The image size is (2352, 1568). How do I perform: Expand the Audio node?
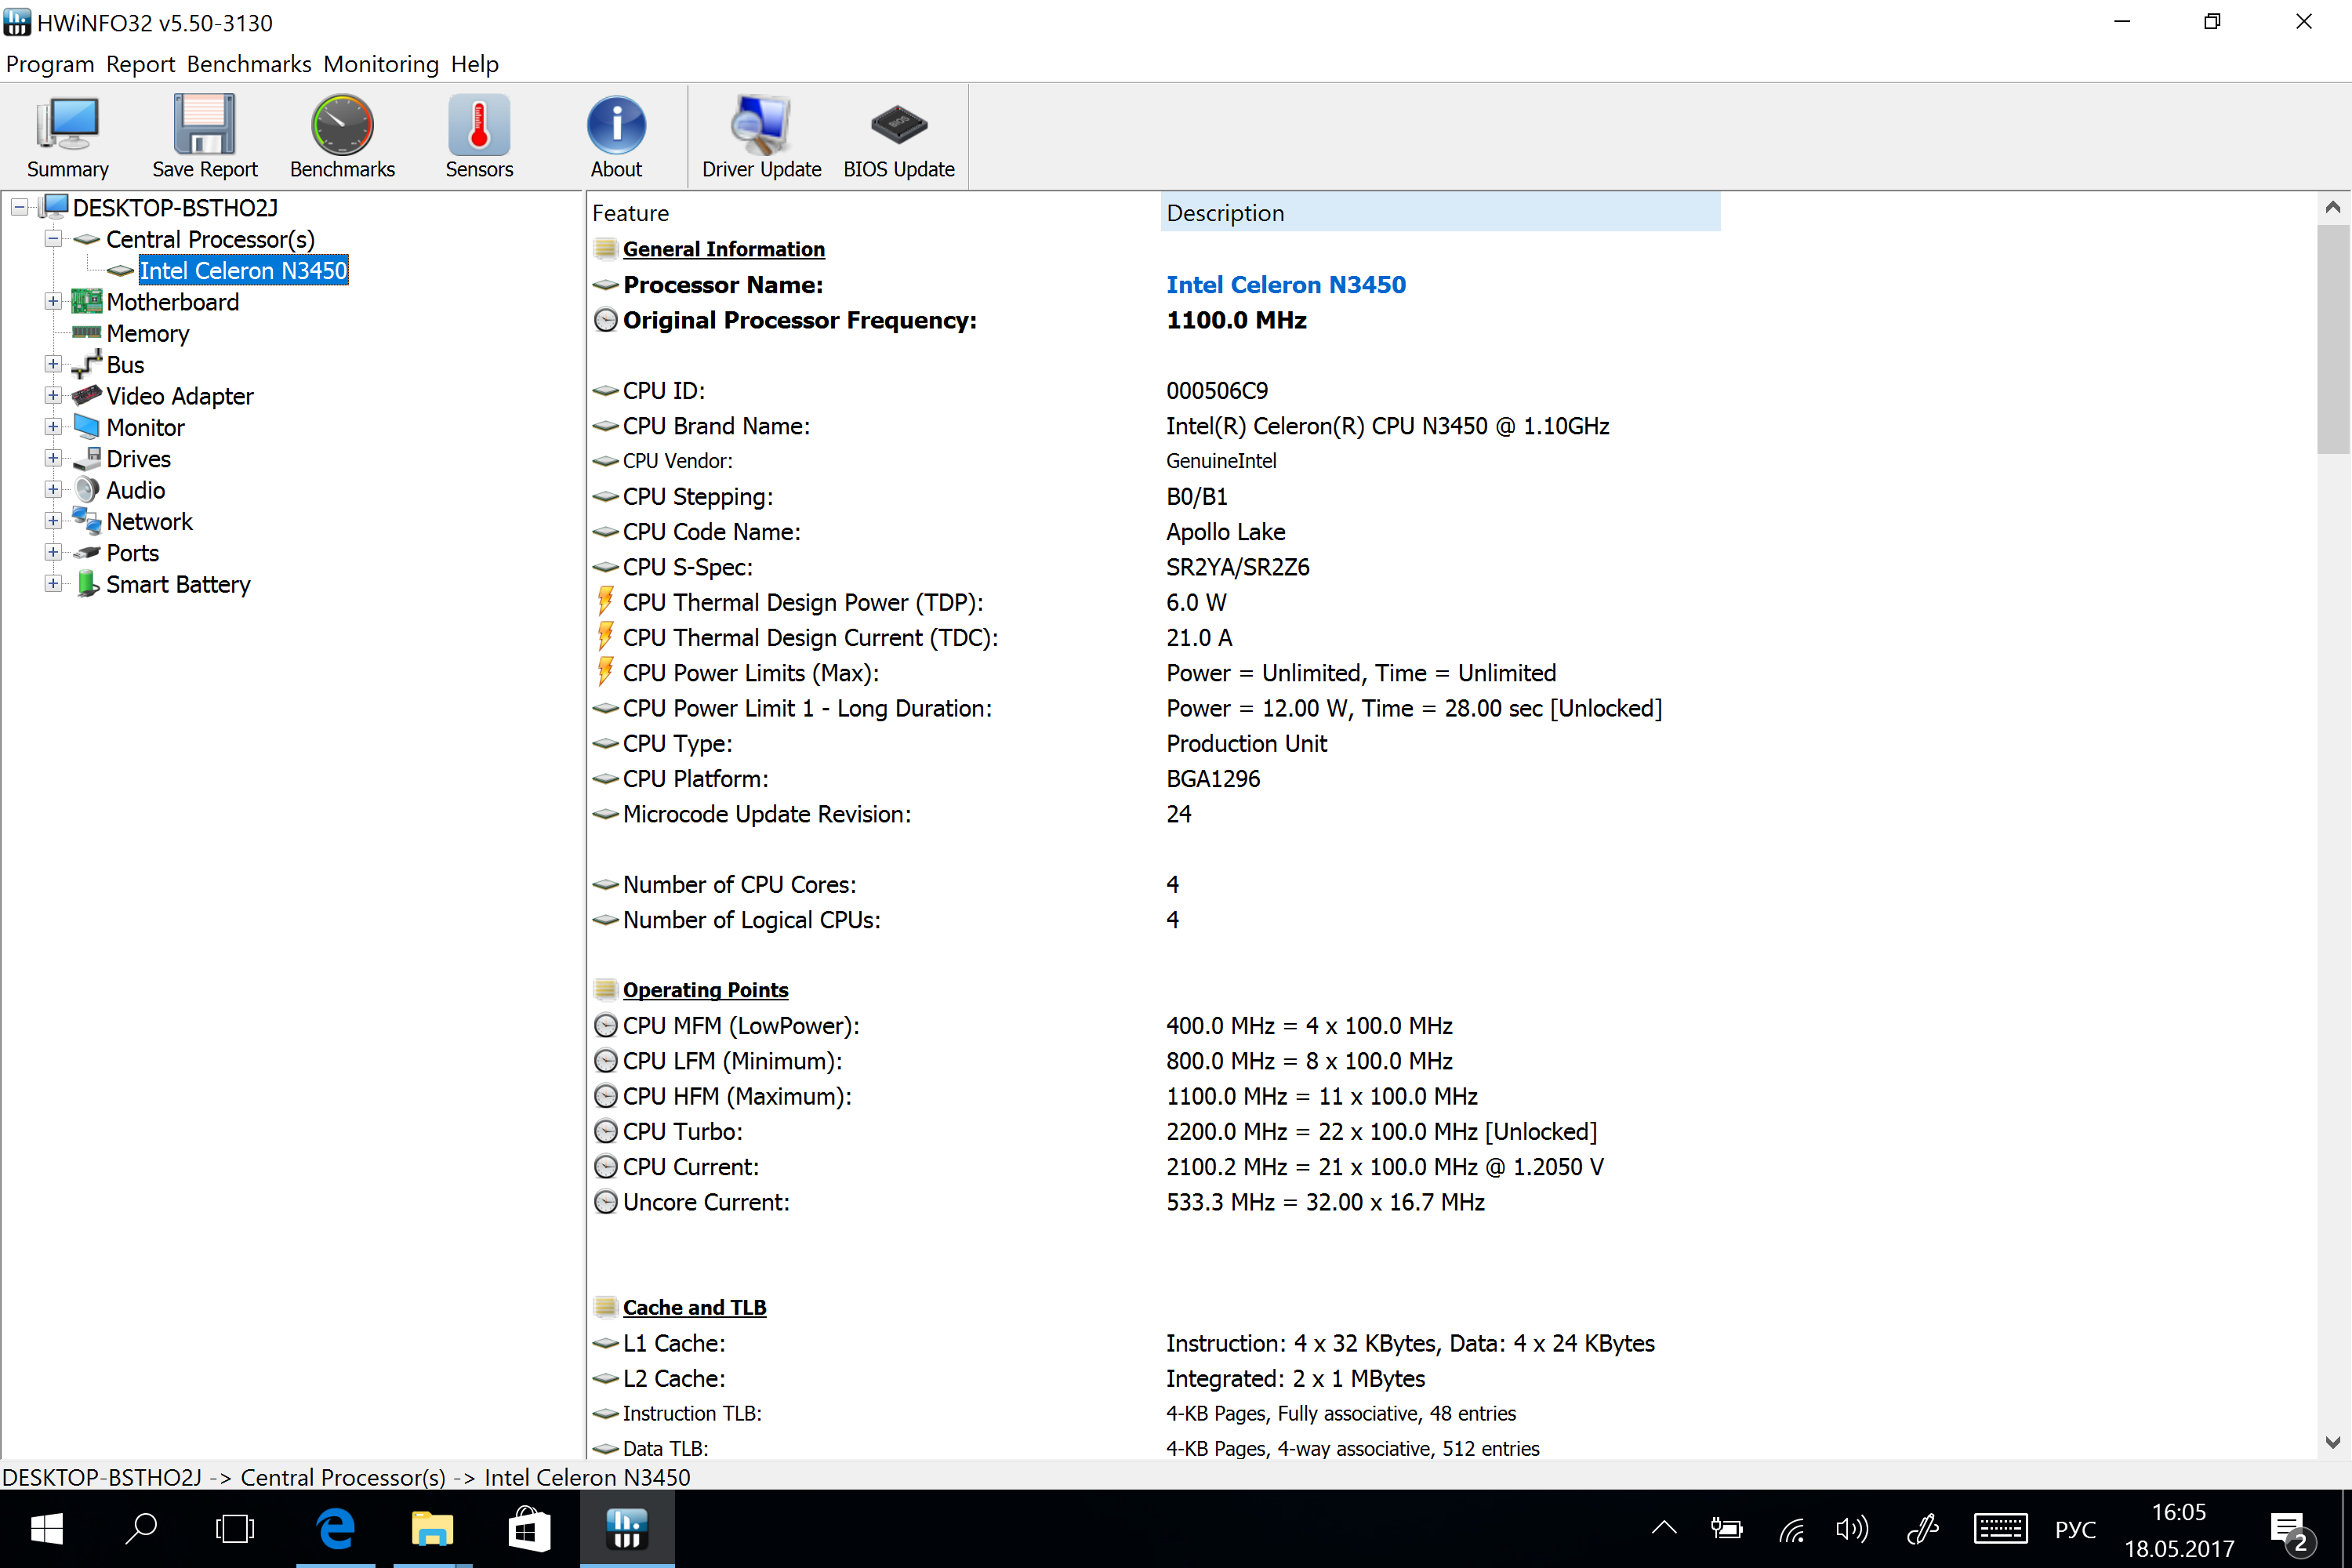pos(53,490)
